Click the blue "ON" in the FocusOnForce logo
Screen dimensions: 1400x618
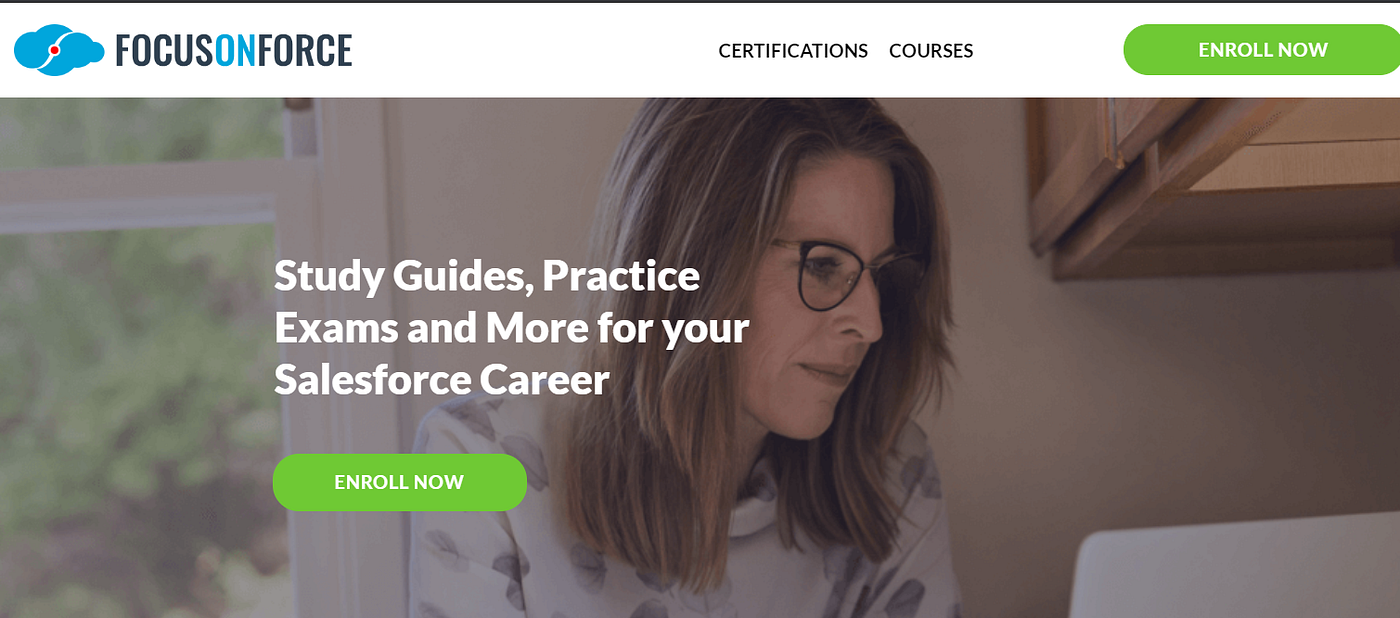pyautogui.click(x=236, y=50)
